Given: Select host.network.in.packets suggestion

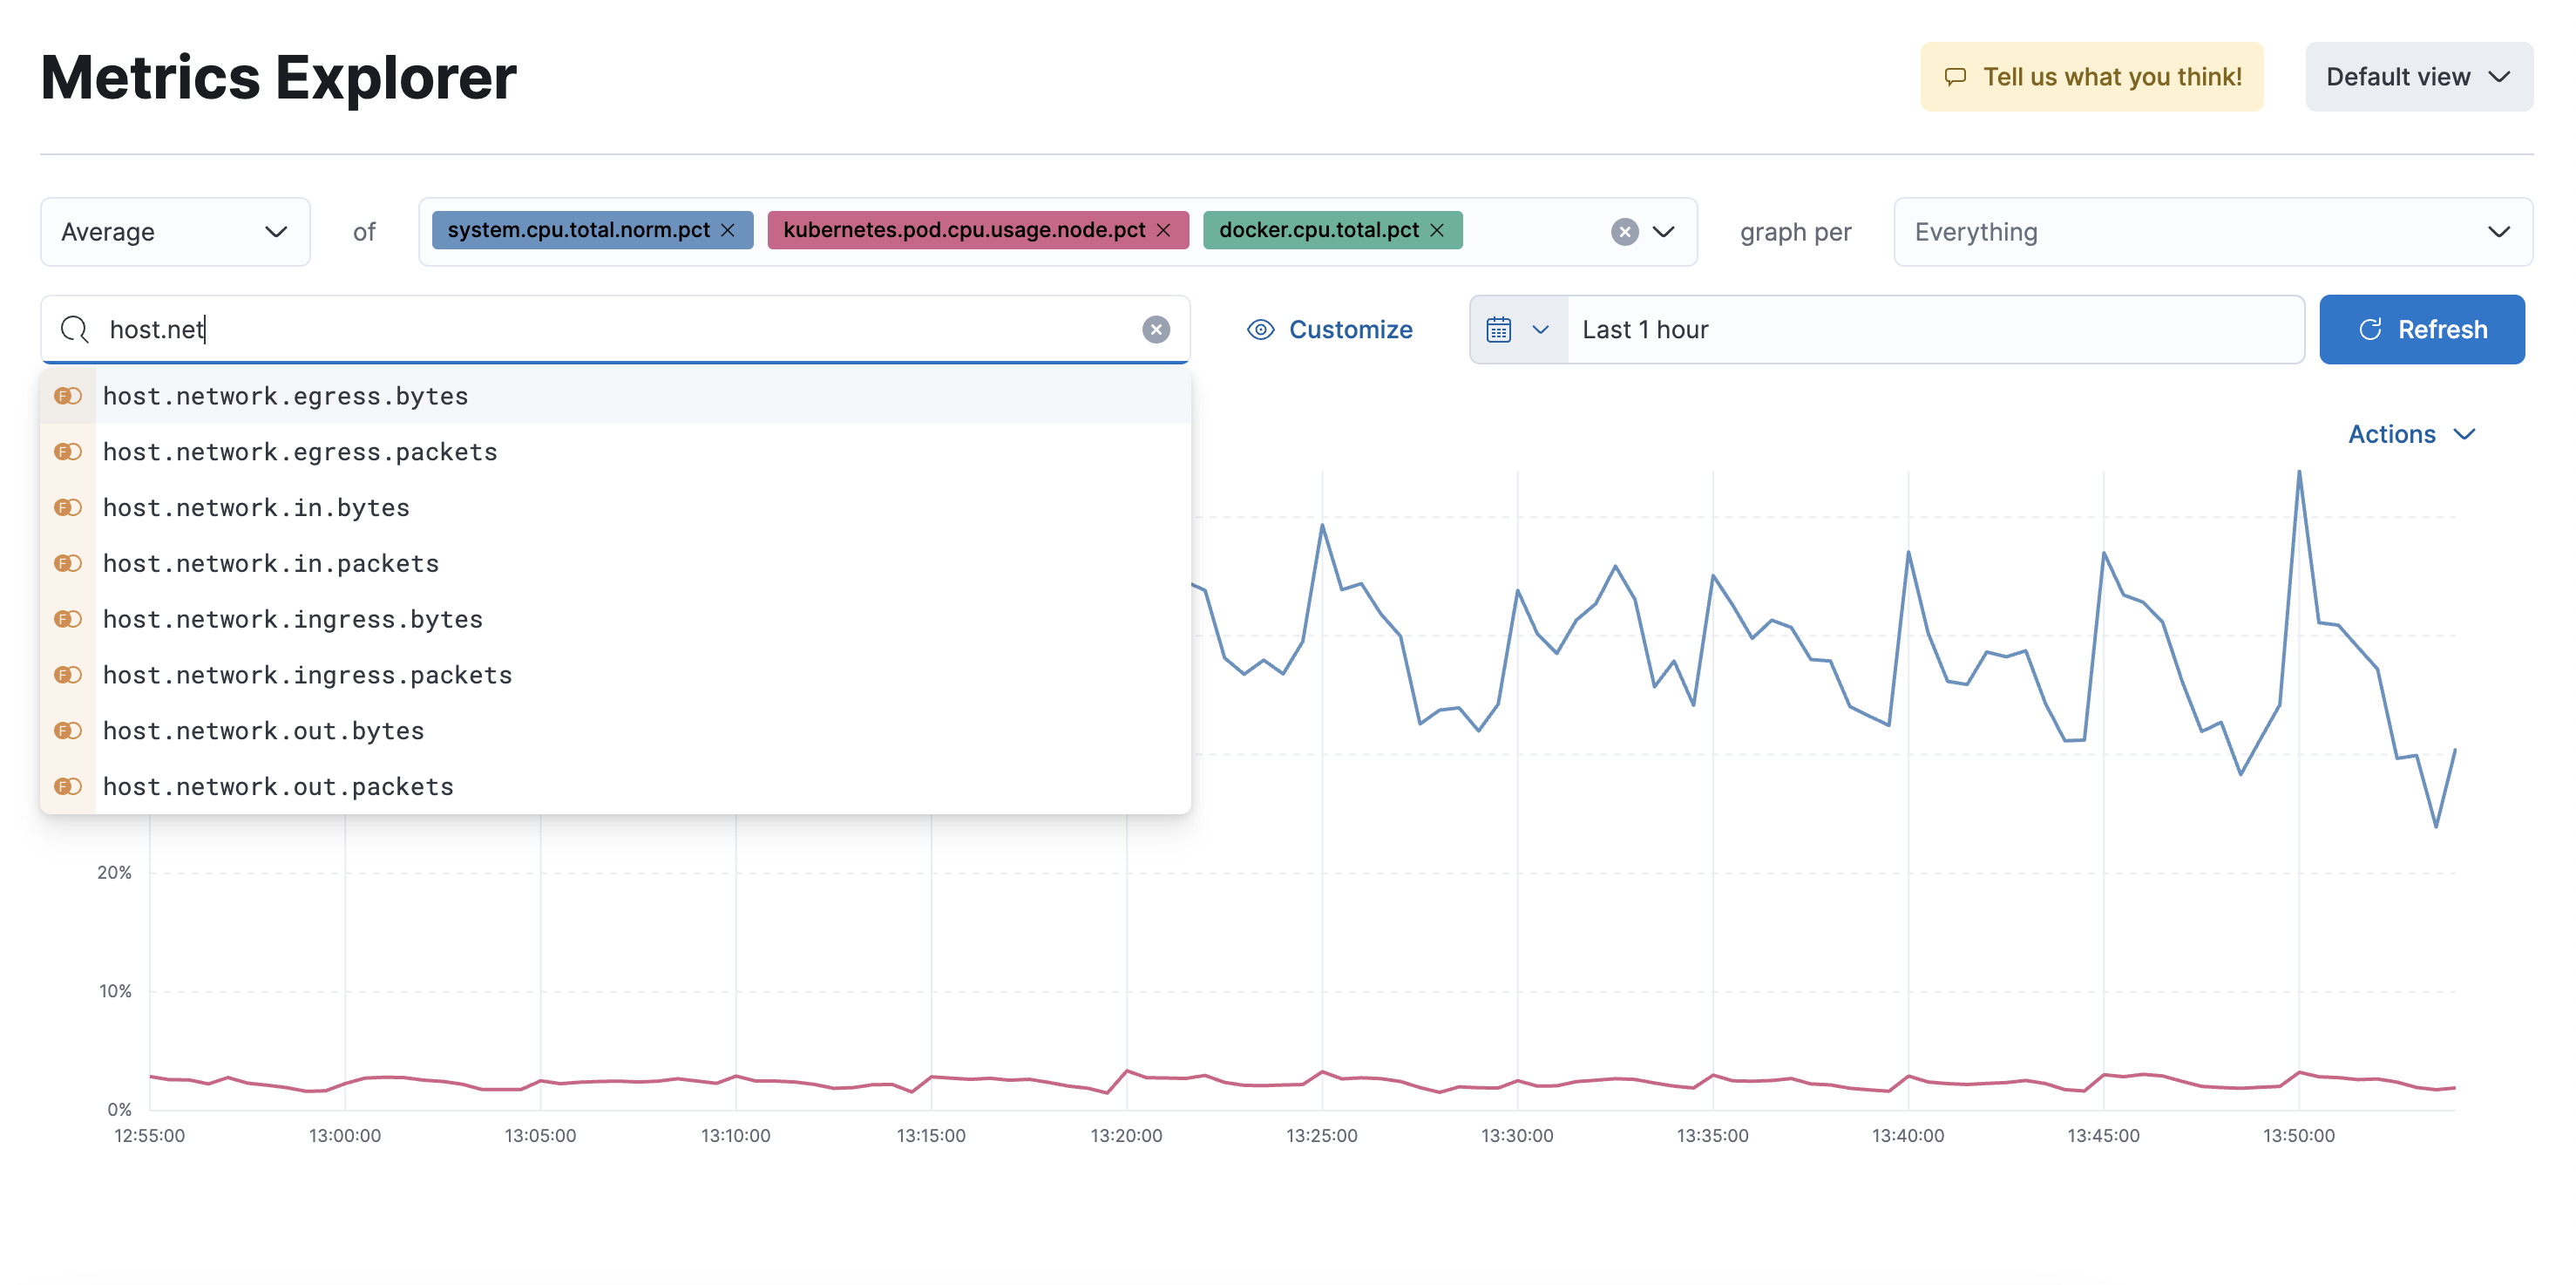Looking at the screenshot, I should pyautogui.click(x=615, y=564).
